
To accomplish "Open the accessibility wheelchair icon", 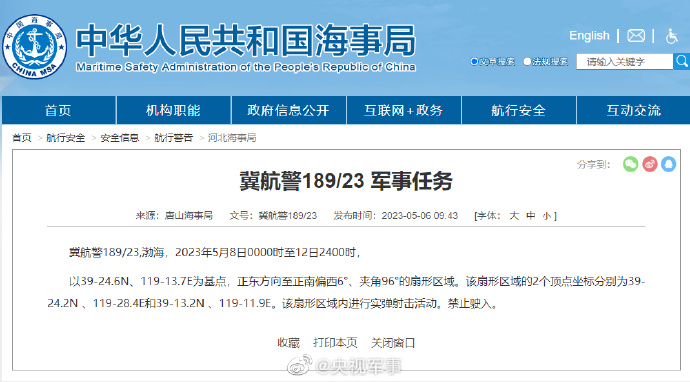I will [x=672, y=36].
